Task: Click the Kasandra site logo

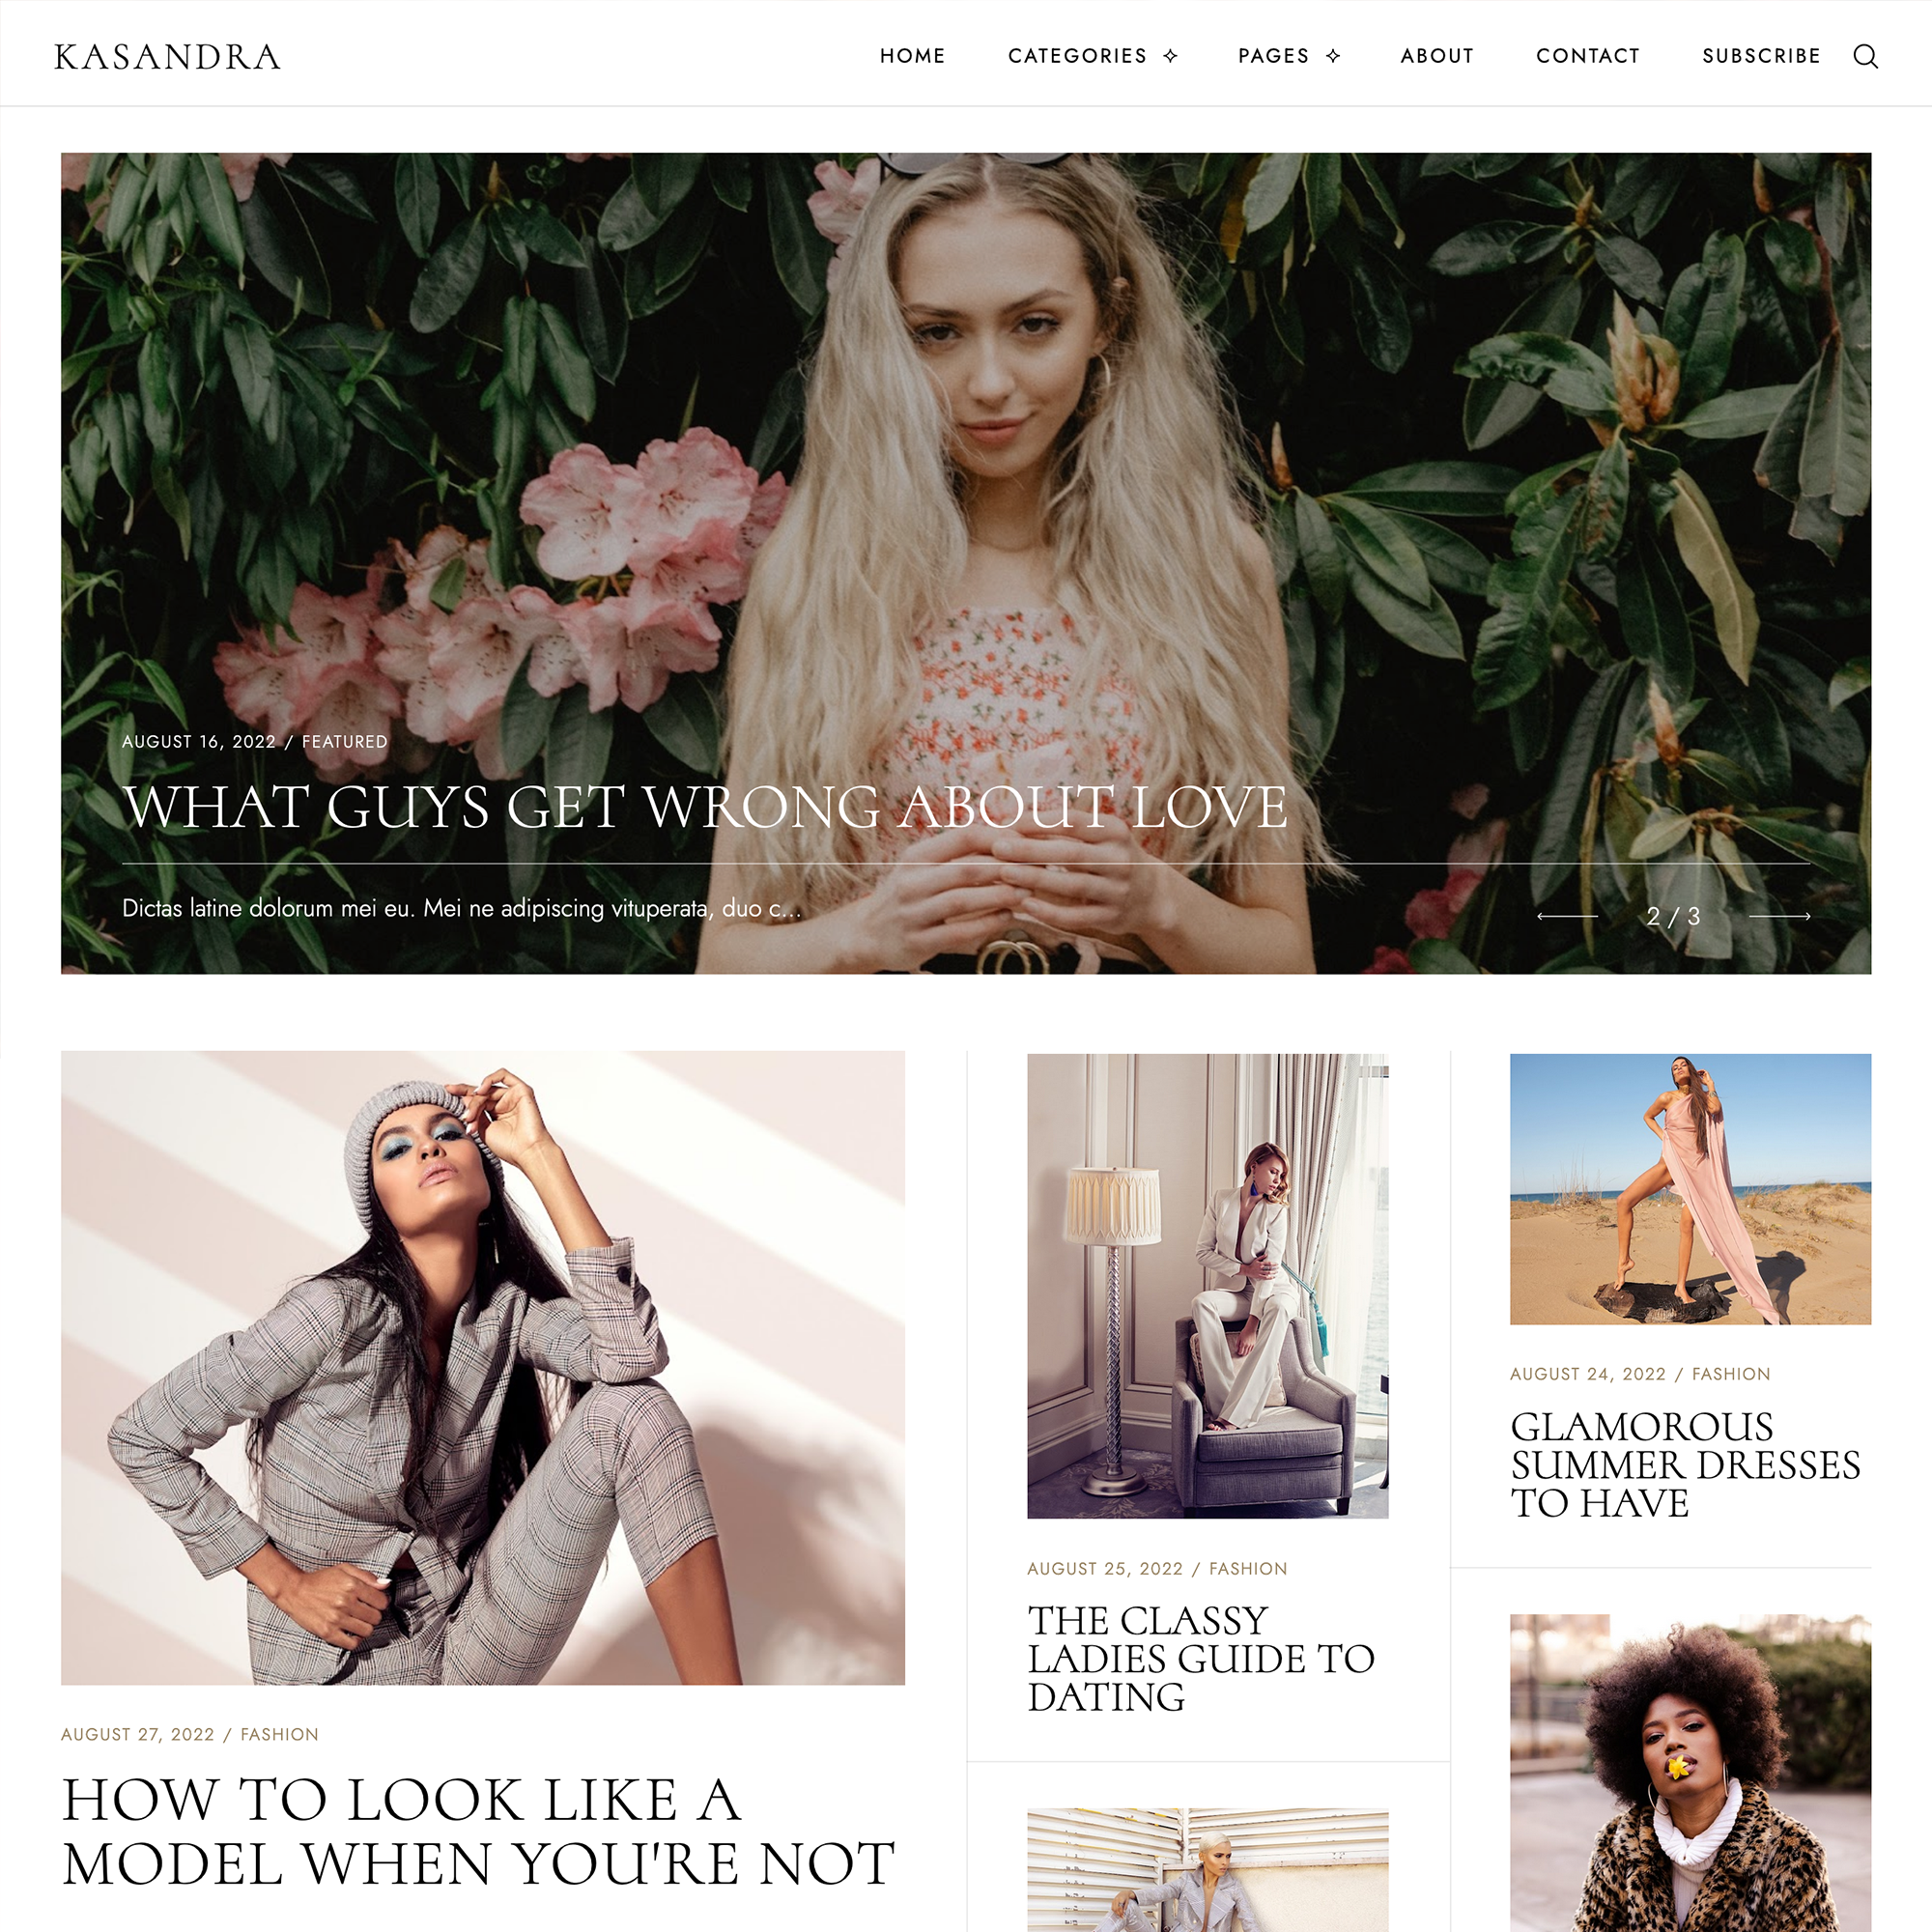Action: pos(167,57)
